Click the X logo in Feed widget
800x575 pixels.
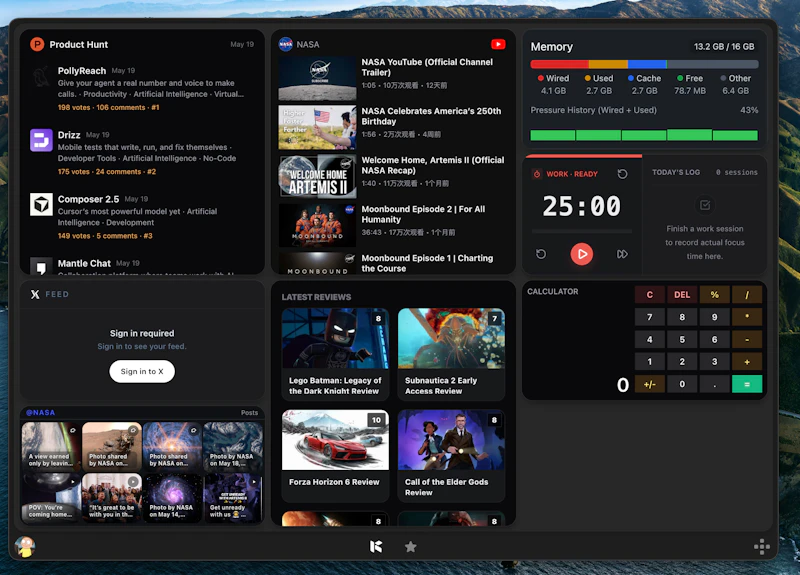35,294
